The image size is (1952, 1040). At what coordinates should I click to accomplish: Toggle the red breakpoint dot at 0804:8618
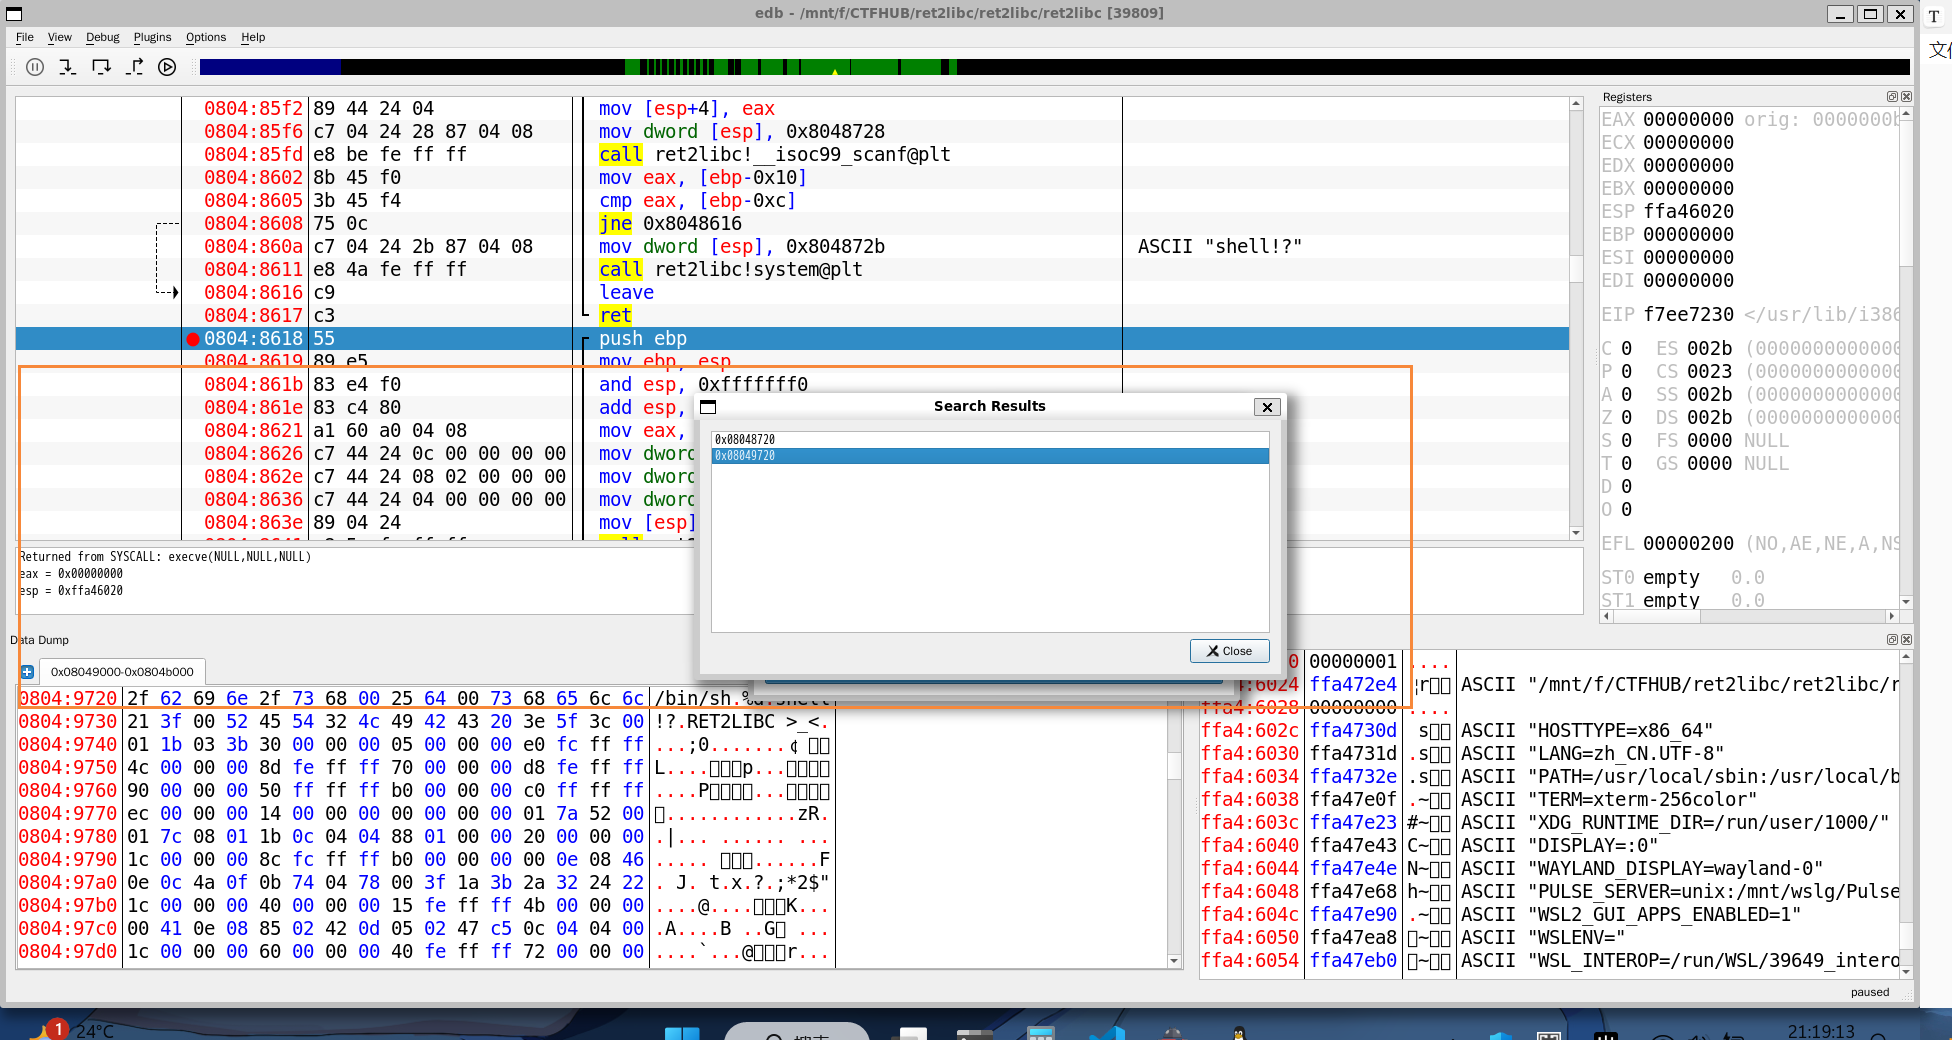tap(193, 339)
